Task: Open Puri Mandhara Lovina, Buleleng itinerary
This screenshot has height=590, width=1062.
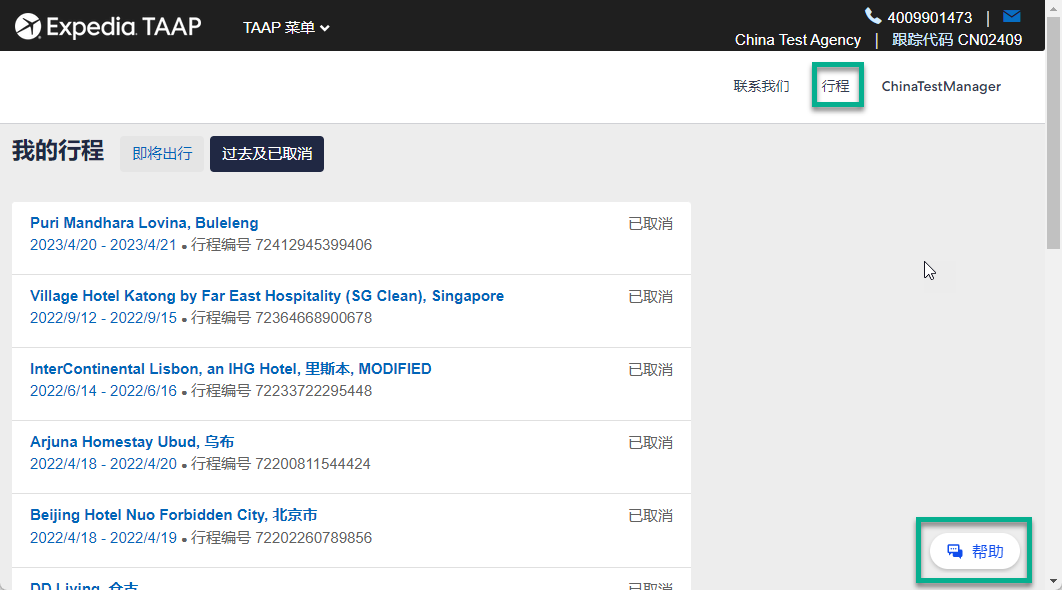Action: tap(144, 223)
